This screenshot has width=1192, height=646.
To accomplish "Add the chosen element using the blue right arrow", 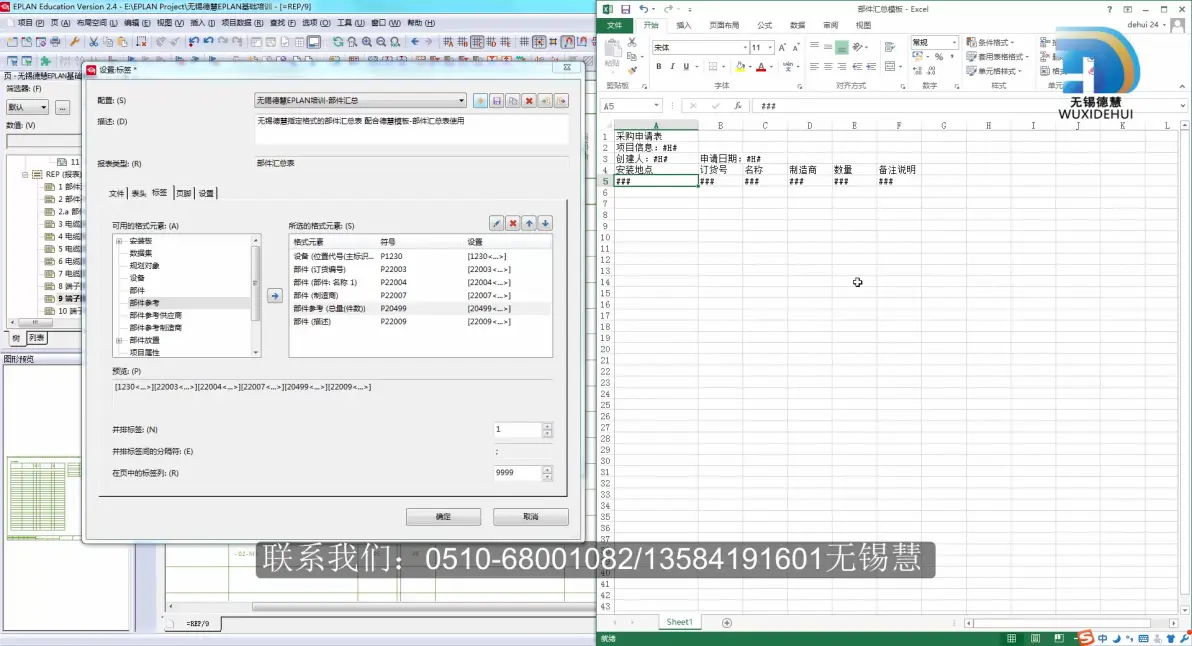I will click(275, 296).
